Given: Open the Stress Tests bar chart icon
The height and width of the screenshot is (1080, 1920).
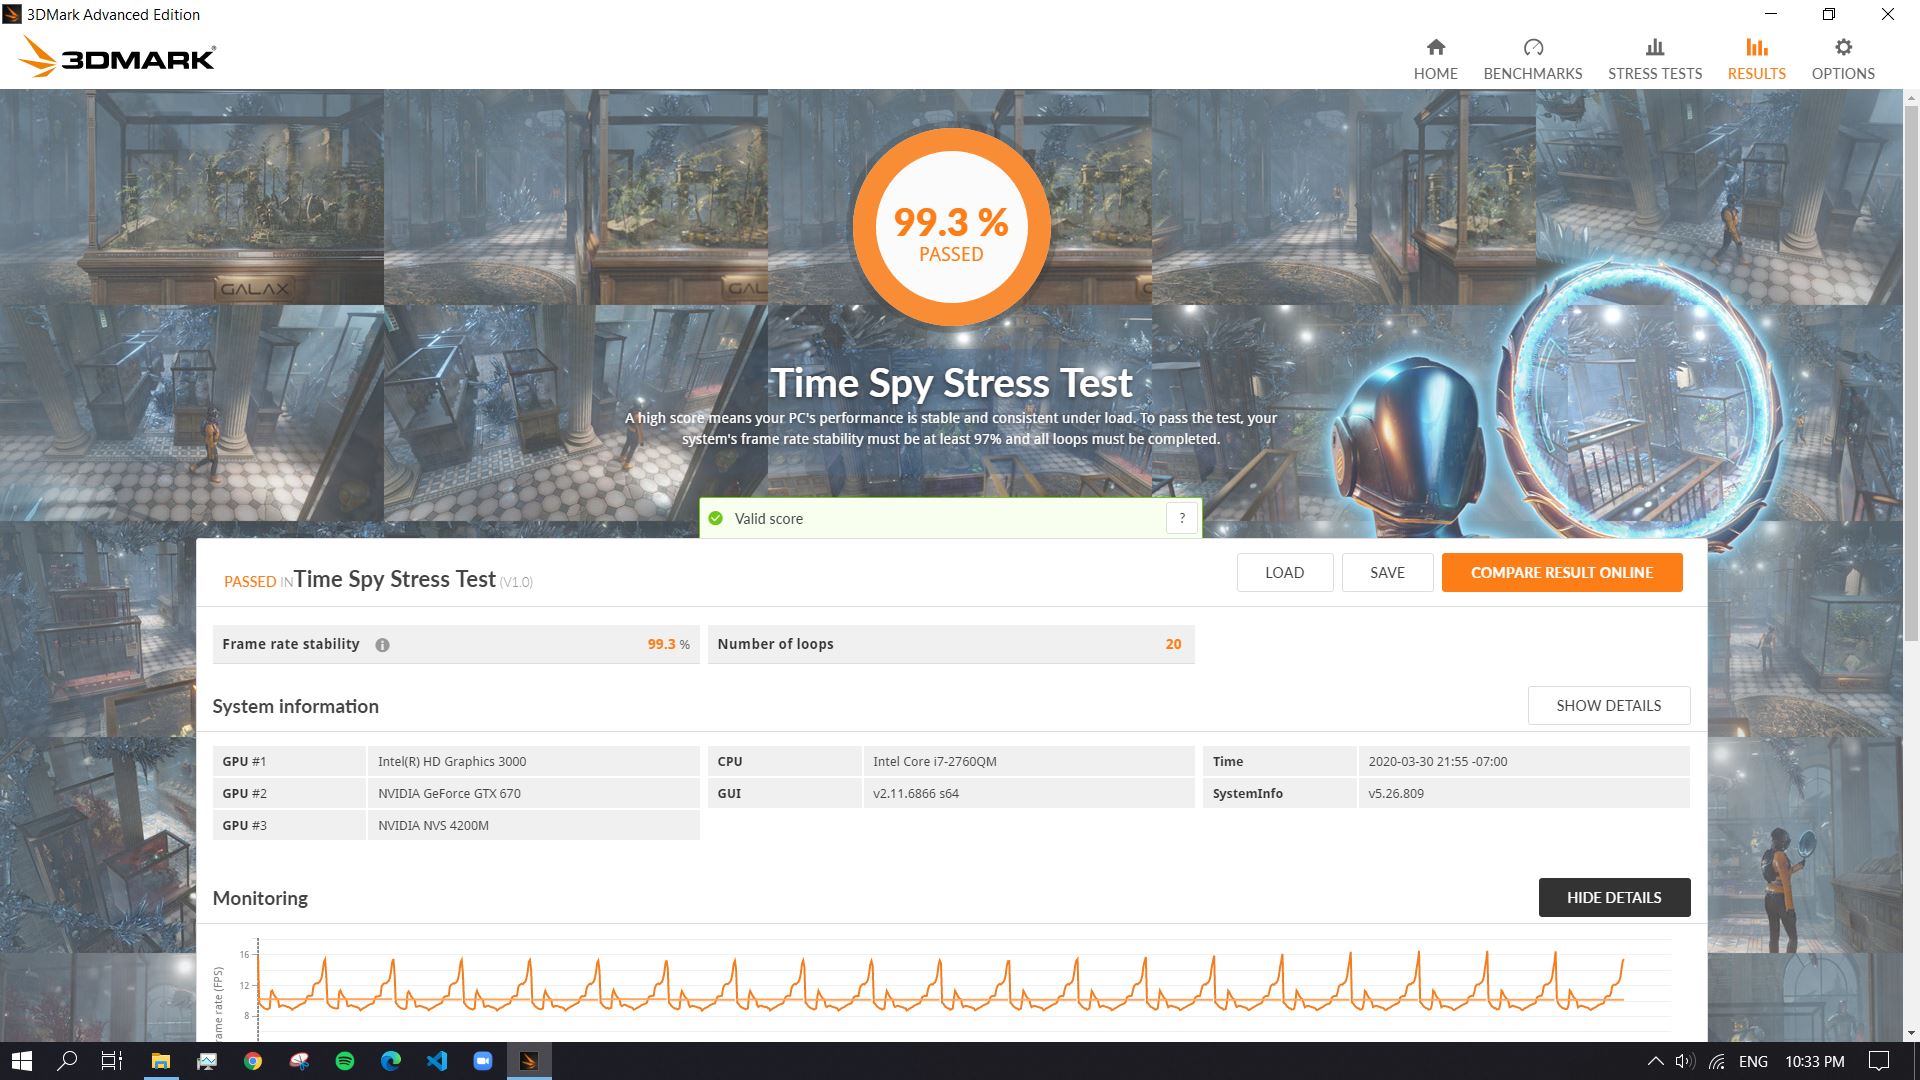Looking at the screenshot, I should pyautogui.click(x=1654, y=47).
